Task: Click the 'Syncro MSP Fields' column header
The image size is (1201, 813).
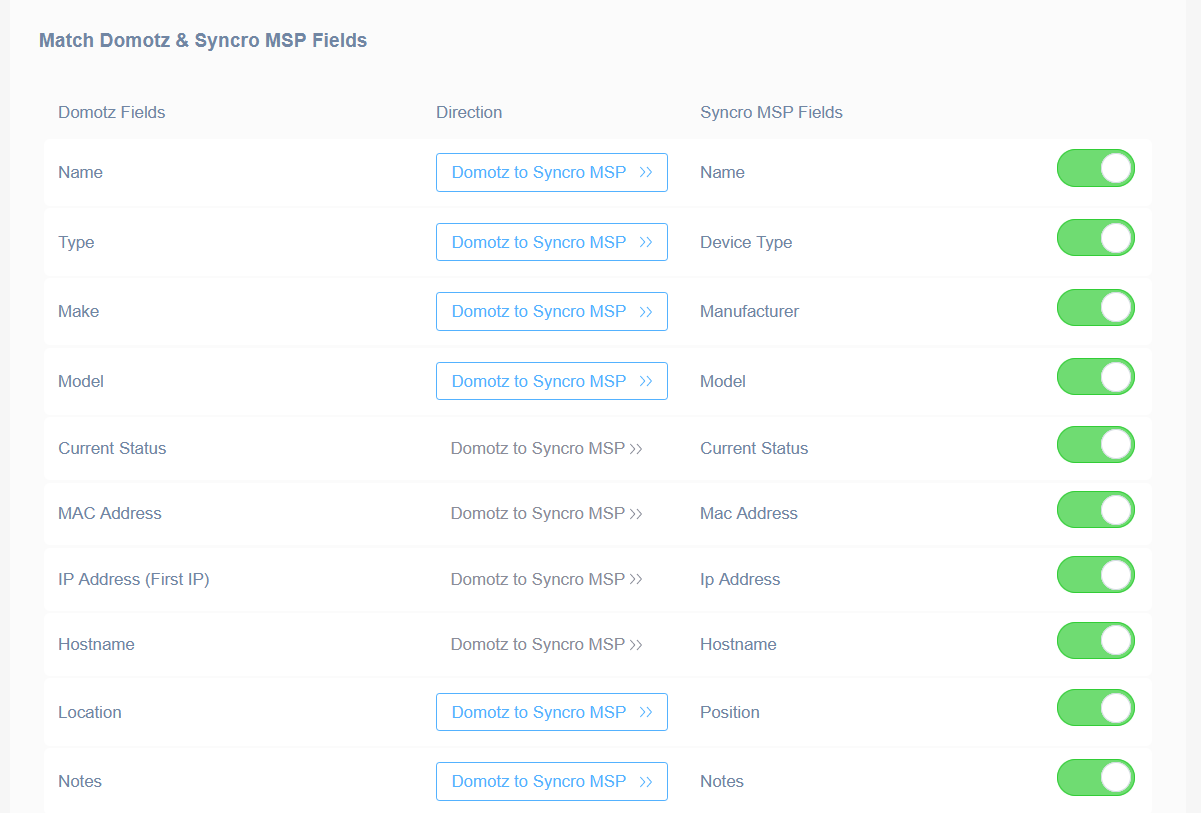Action: [x=771, y=112]
